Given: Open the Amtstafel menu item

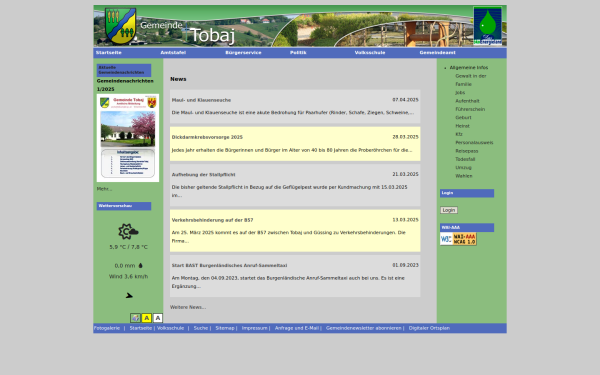Looking at the screenshot, I should [x=173, y=53].
